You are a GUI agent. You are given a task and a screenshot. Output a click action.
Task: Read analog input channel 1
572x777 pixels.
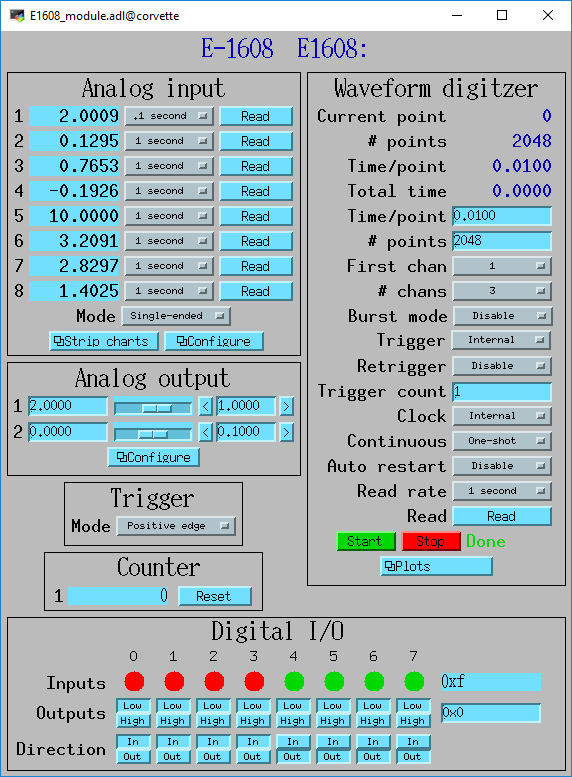pos(256,116)
